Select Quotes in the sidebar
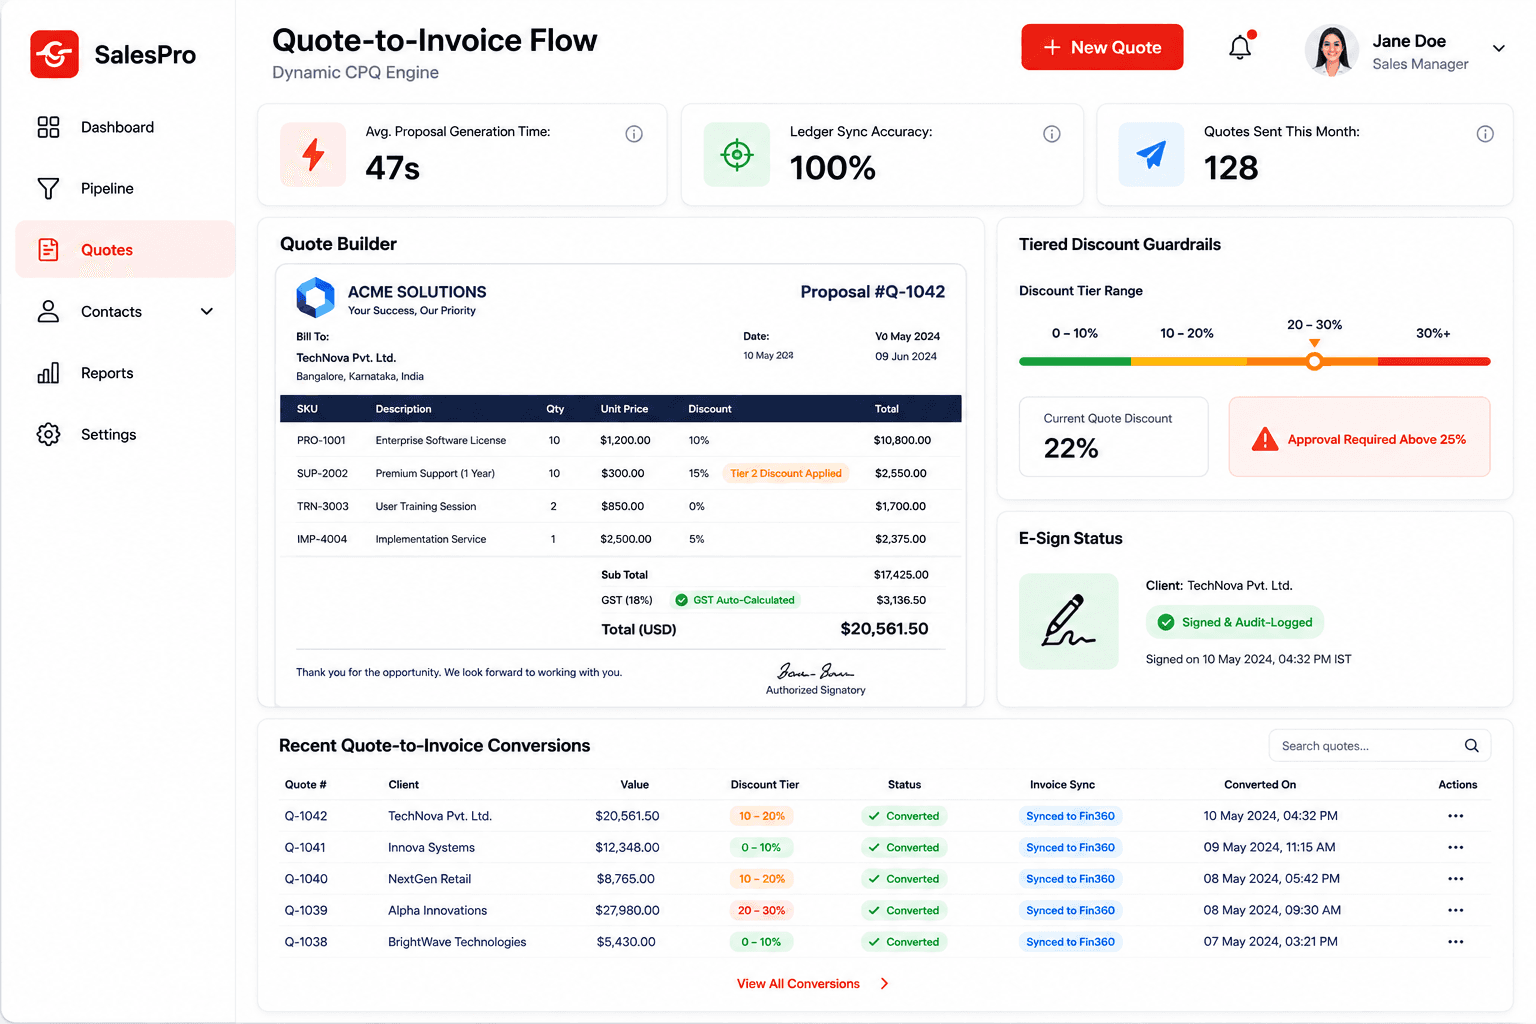Image resolution: width=1536 pixels, height=1024 pixels. [125, 250]
